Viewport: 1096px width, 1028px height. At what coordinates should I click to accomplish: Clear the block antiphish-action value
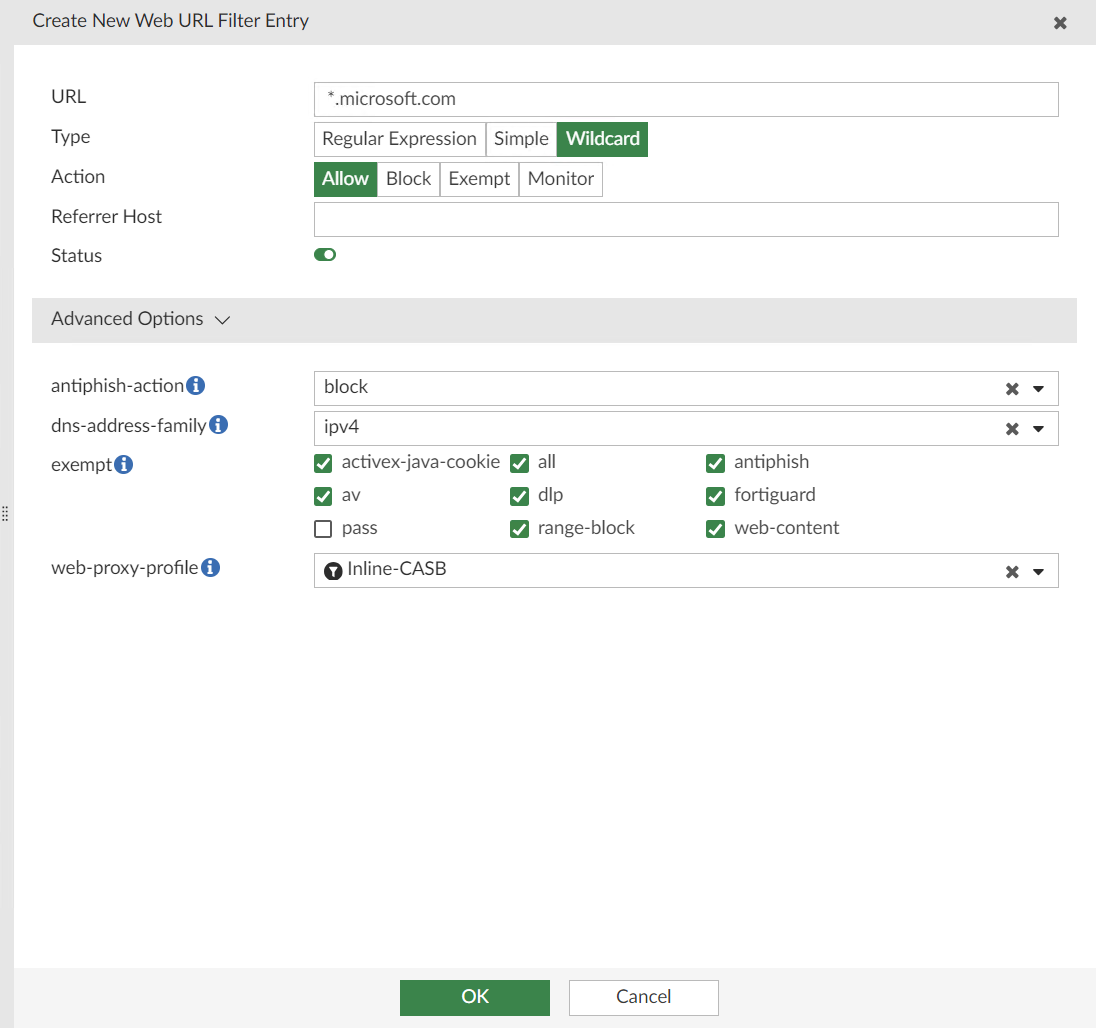(1012, 388)
